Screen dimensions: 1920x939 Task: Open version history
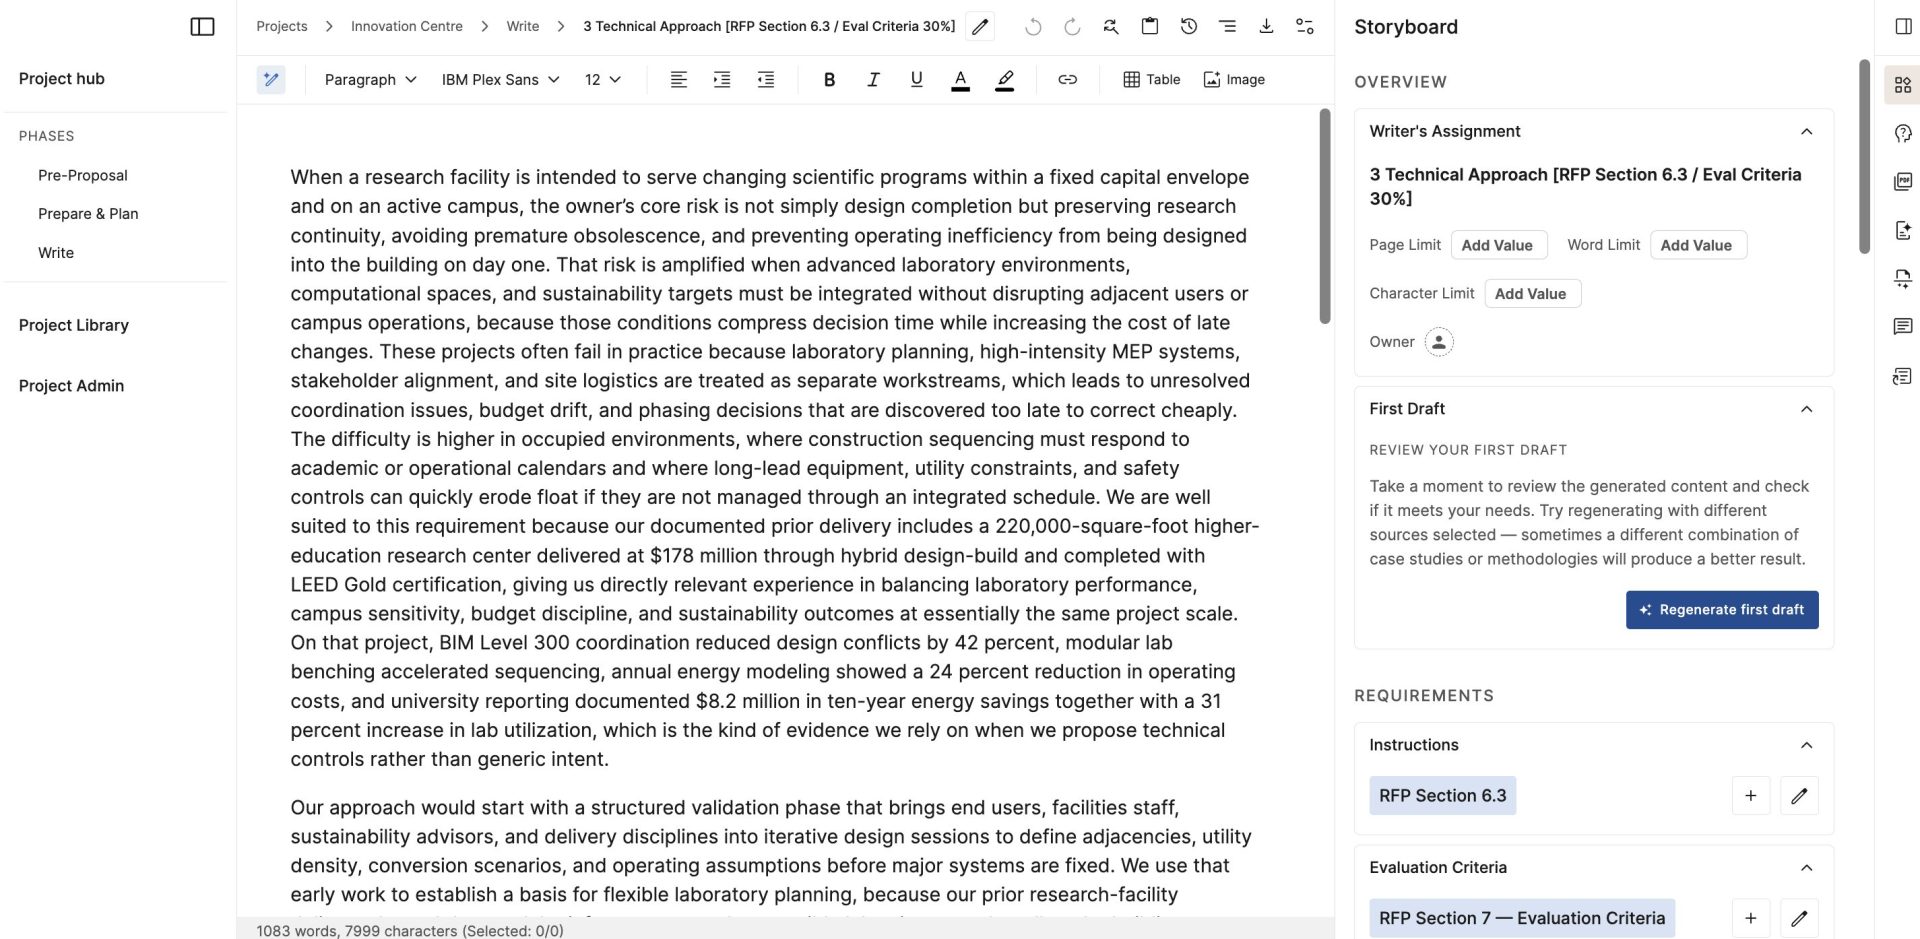1189,27
